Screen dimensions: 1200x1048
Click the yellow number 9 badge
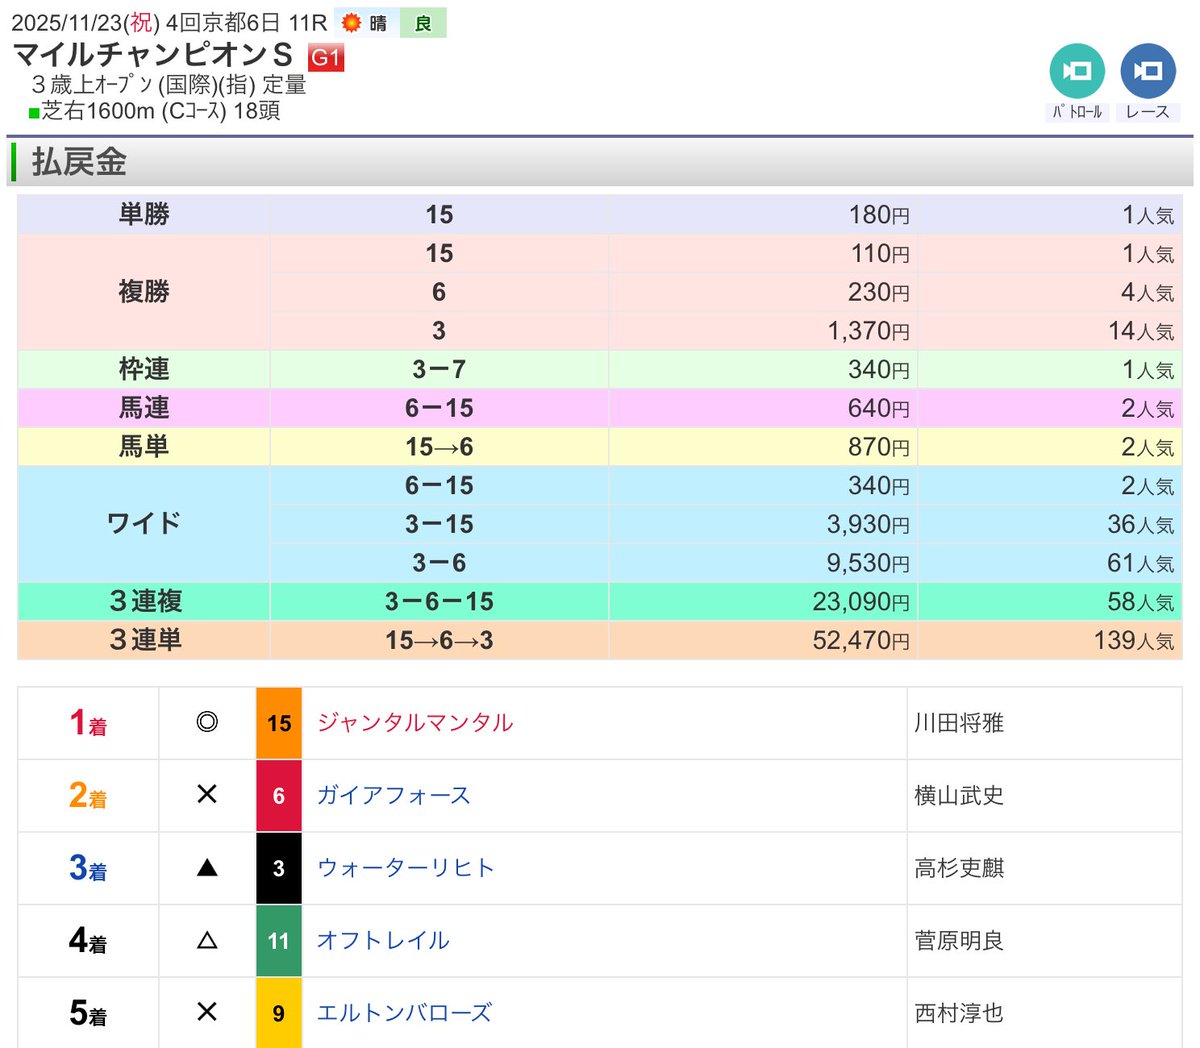(279, 1013)
